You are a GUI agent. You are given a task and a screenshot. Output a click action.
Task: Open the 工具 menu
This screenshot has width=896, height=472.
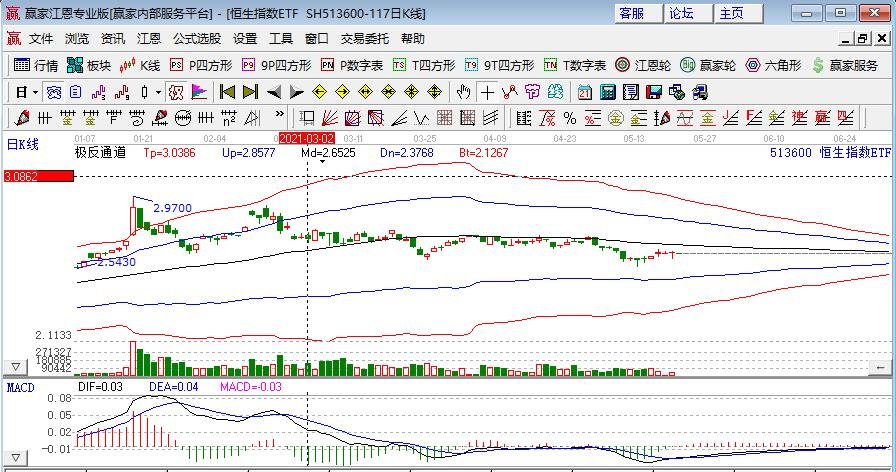point(281,39)
